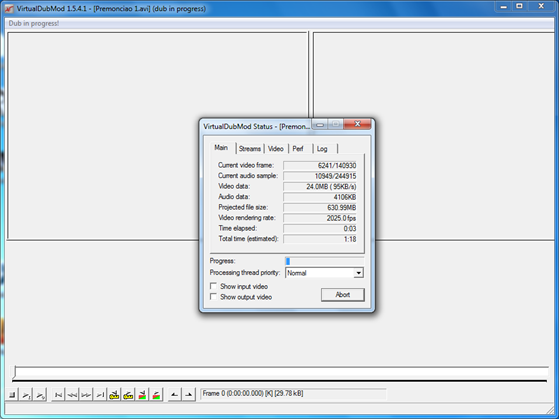Go to previous keyframe icon
This screenshot has height=419, width=559.
114,395
